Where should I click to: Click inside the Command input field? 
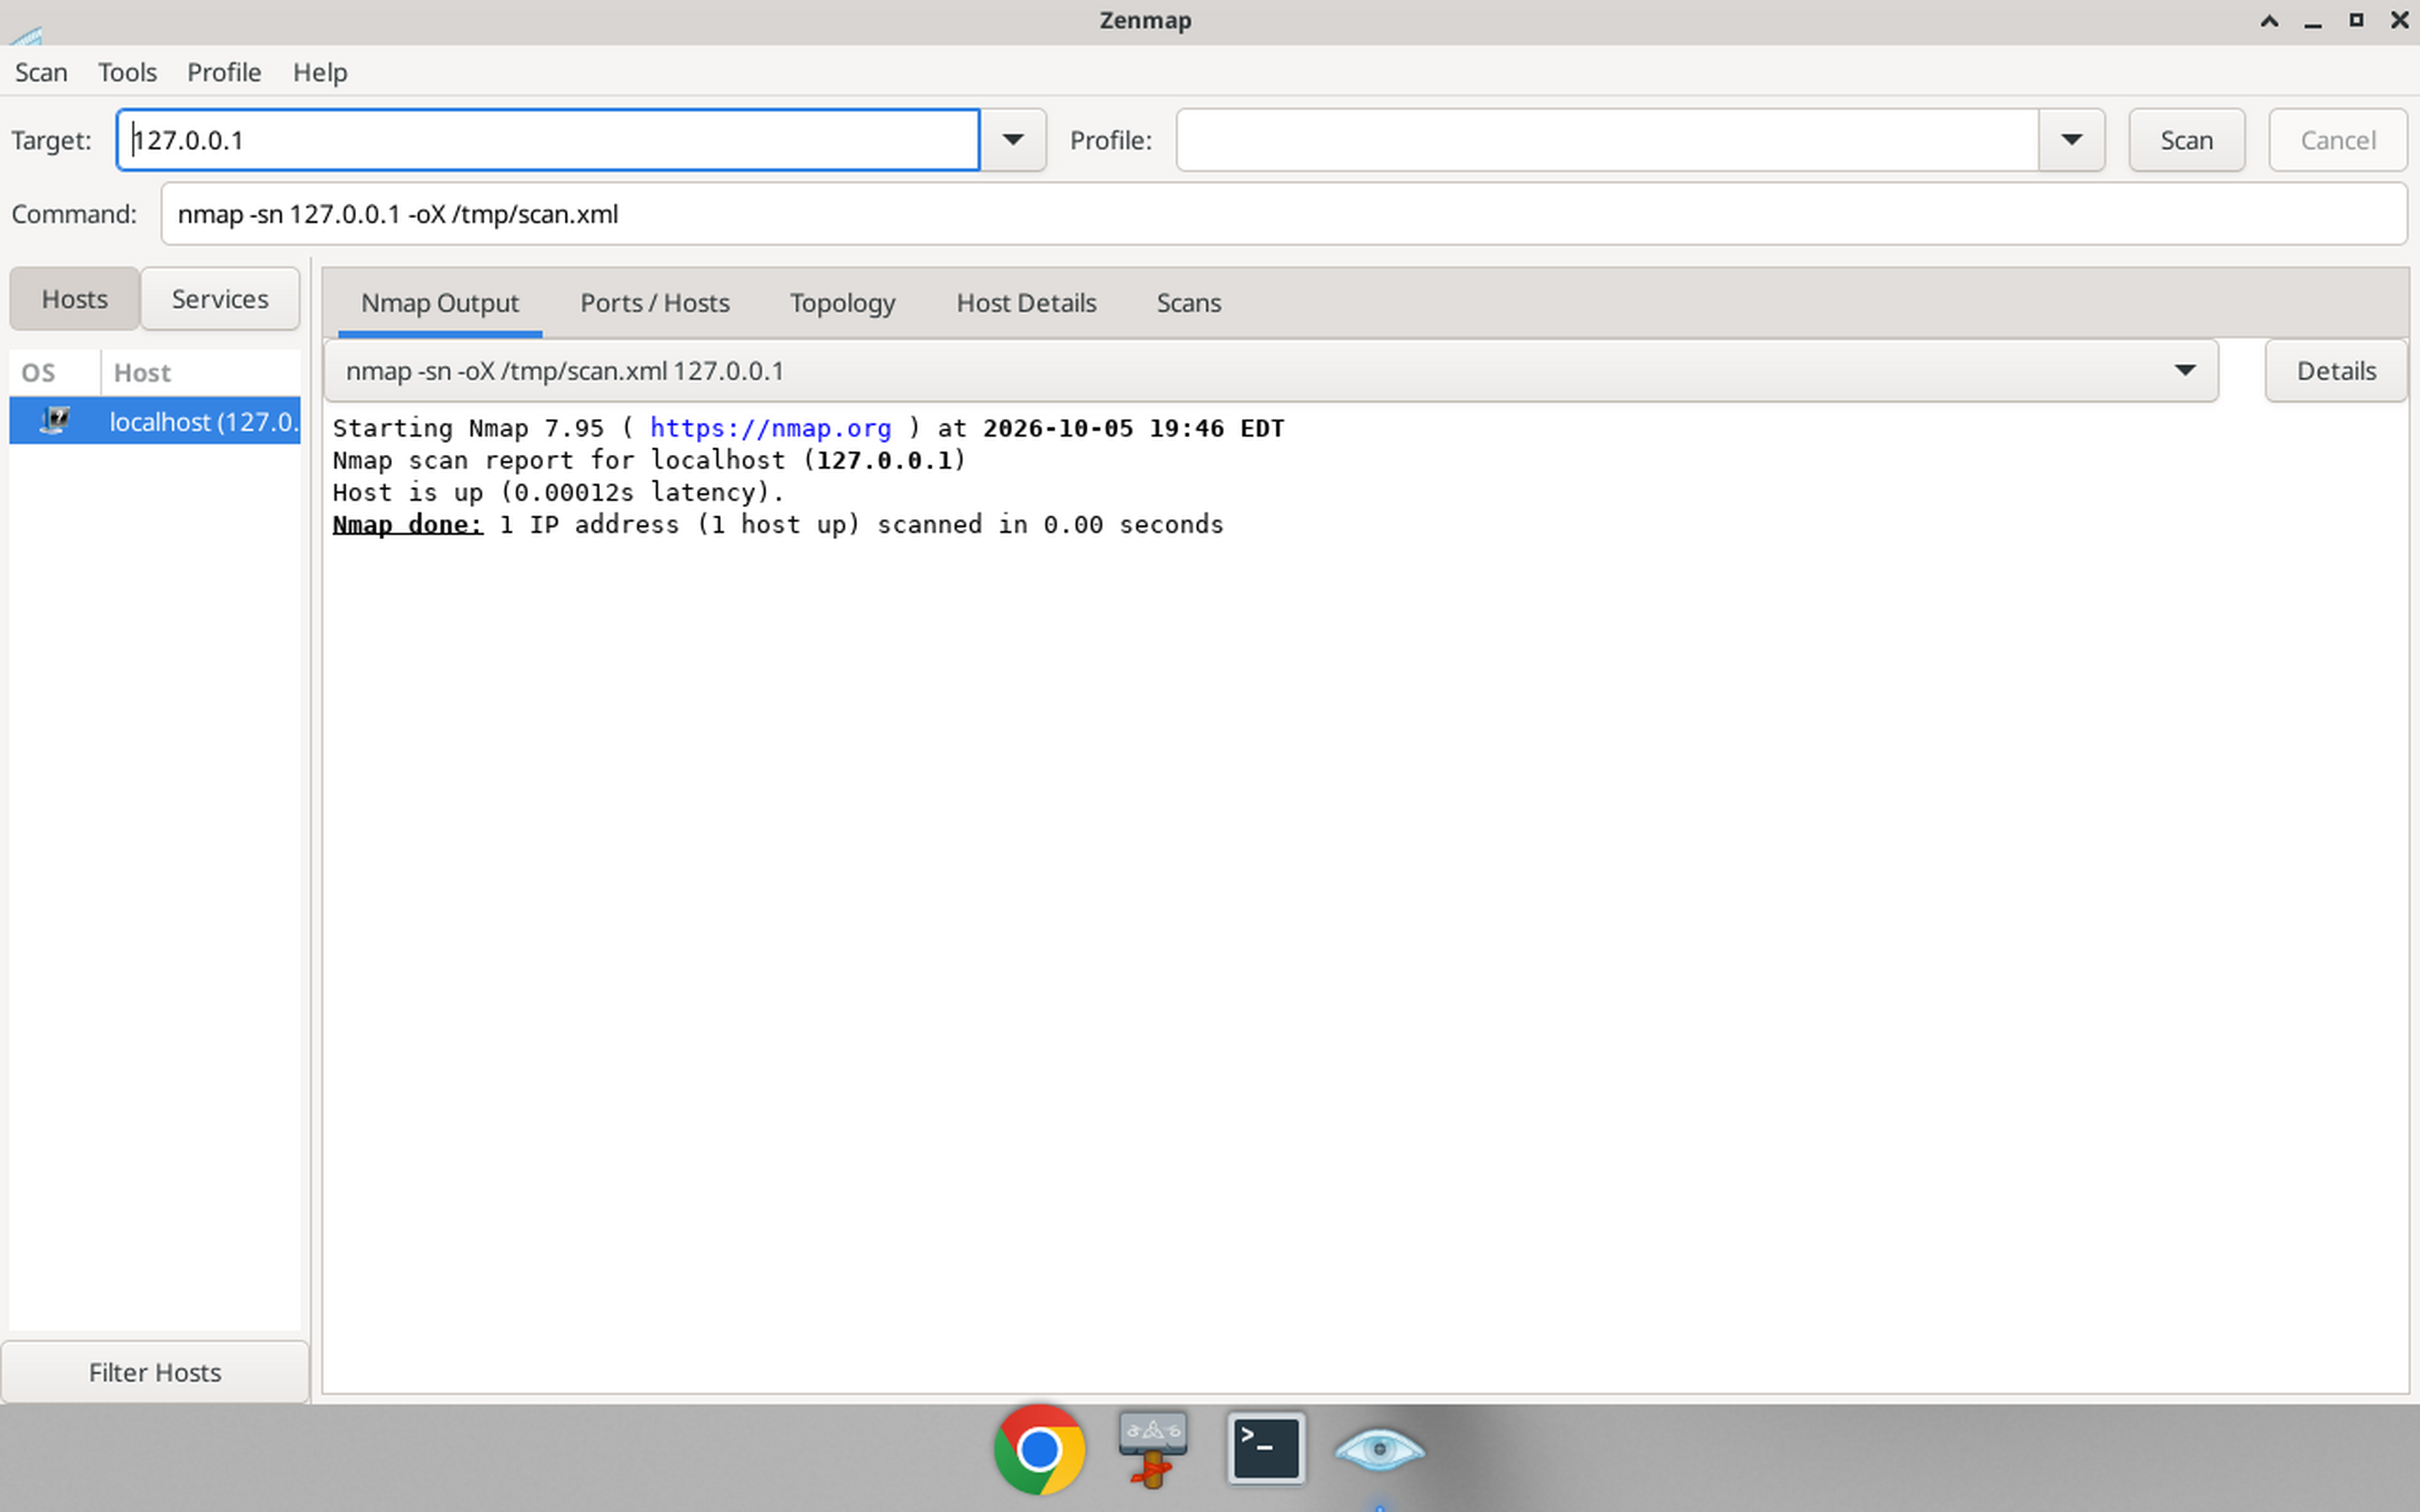[1284, 214]
